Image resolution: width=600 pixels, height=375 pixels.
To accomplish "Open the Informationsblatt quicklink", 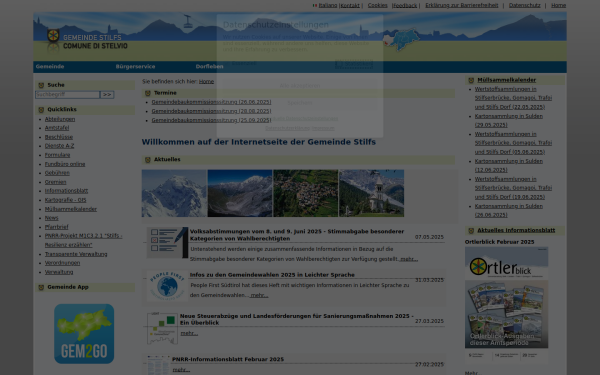I will [67, 191].
